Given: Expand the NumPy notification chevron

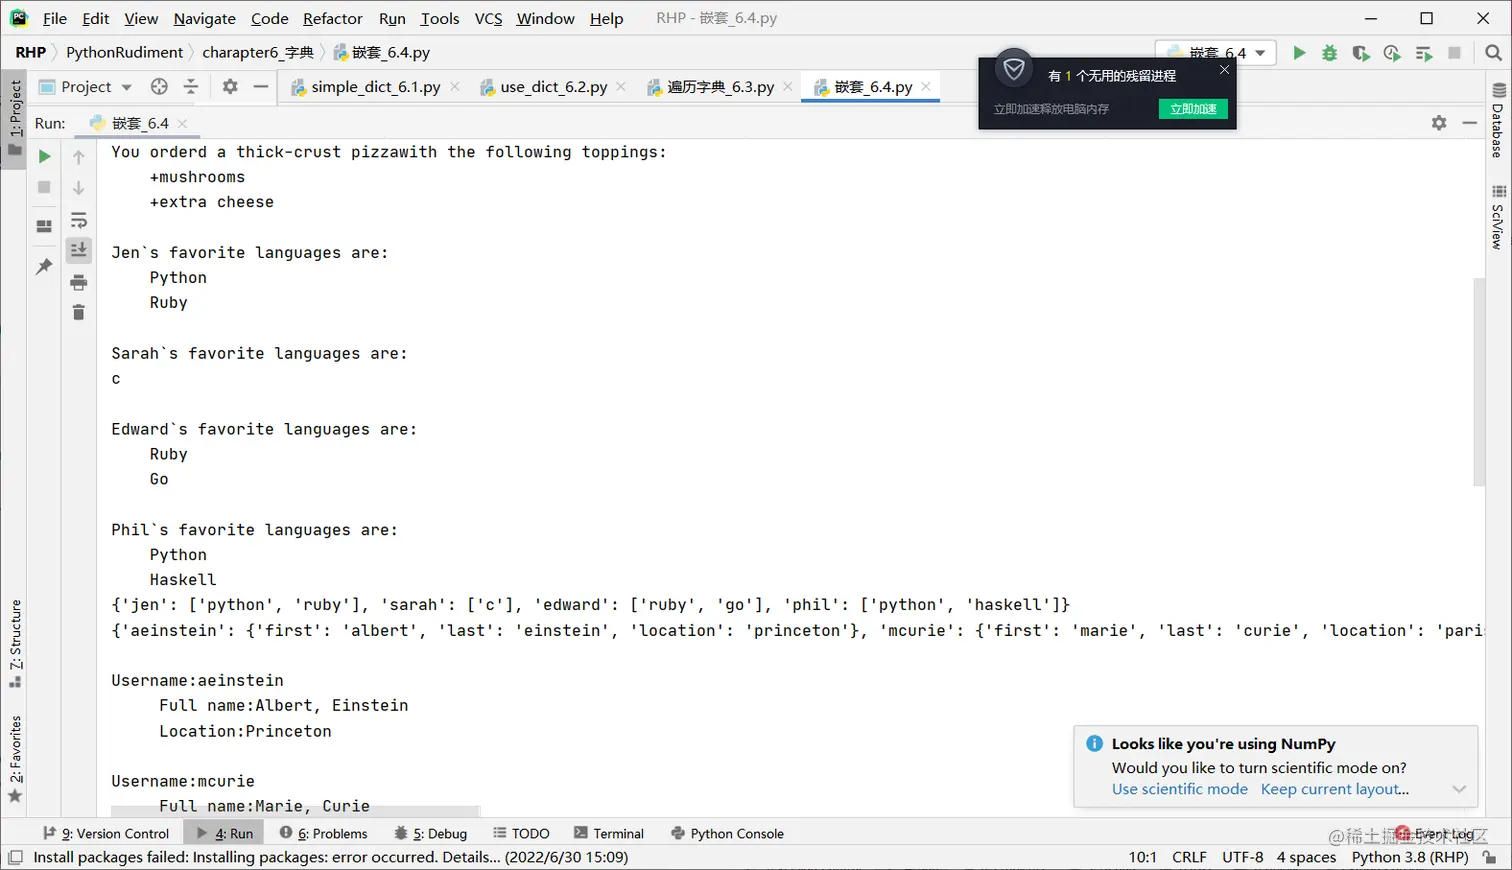Looking at the screenshot, I should tap(1459, 789).
